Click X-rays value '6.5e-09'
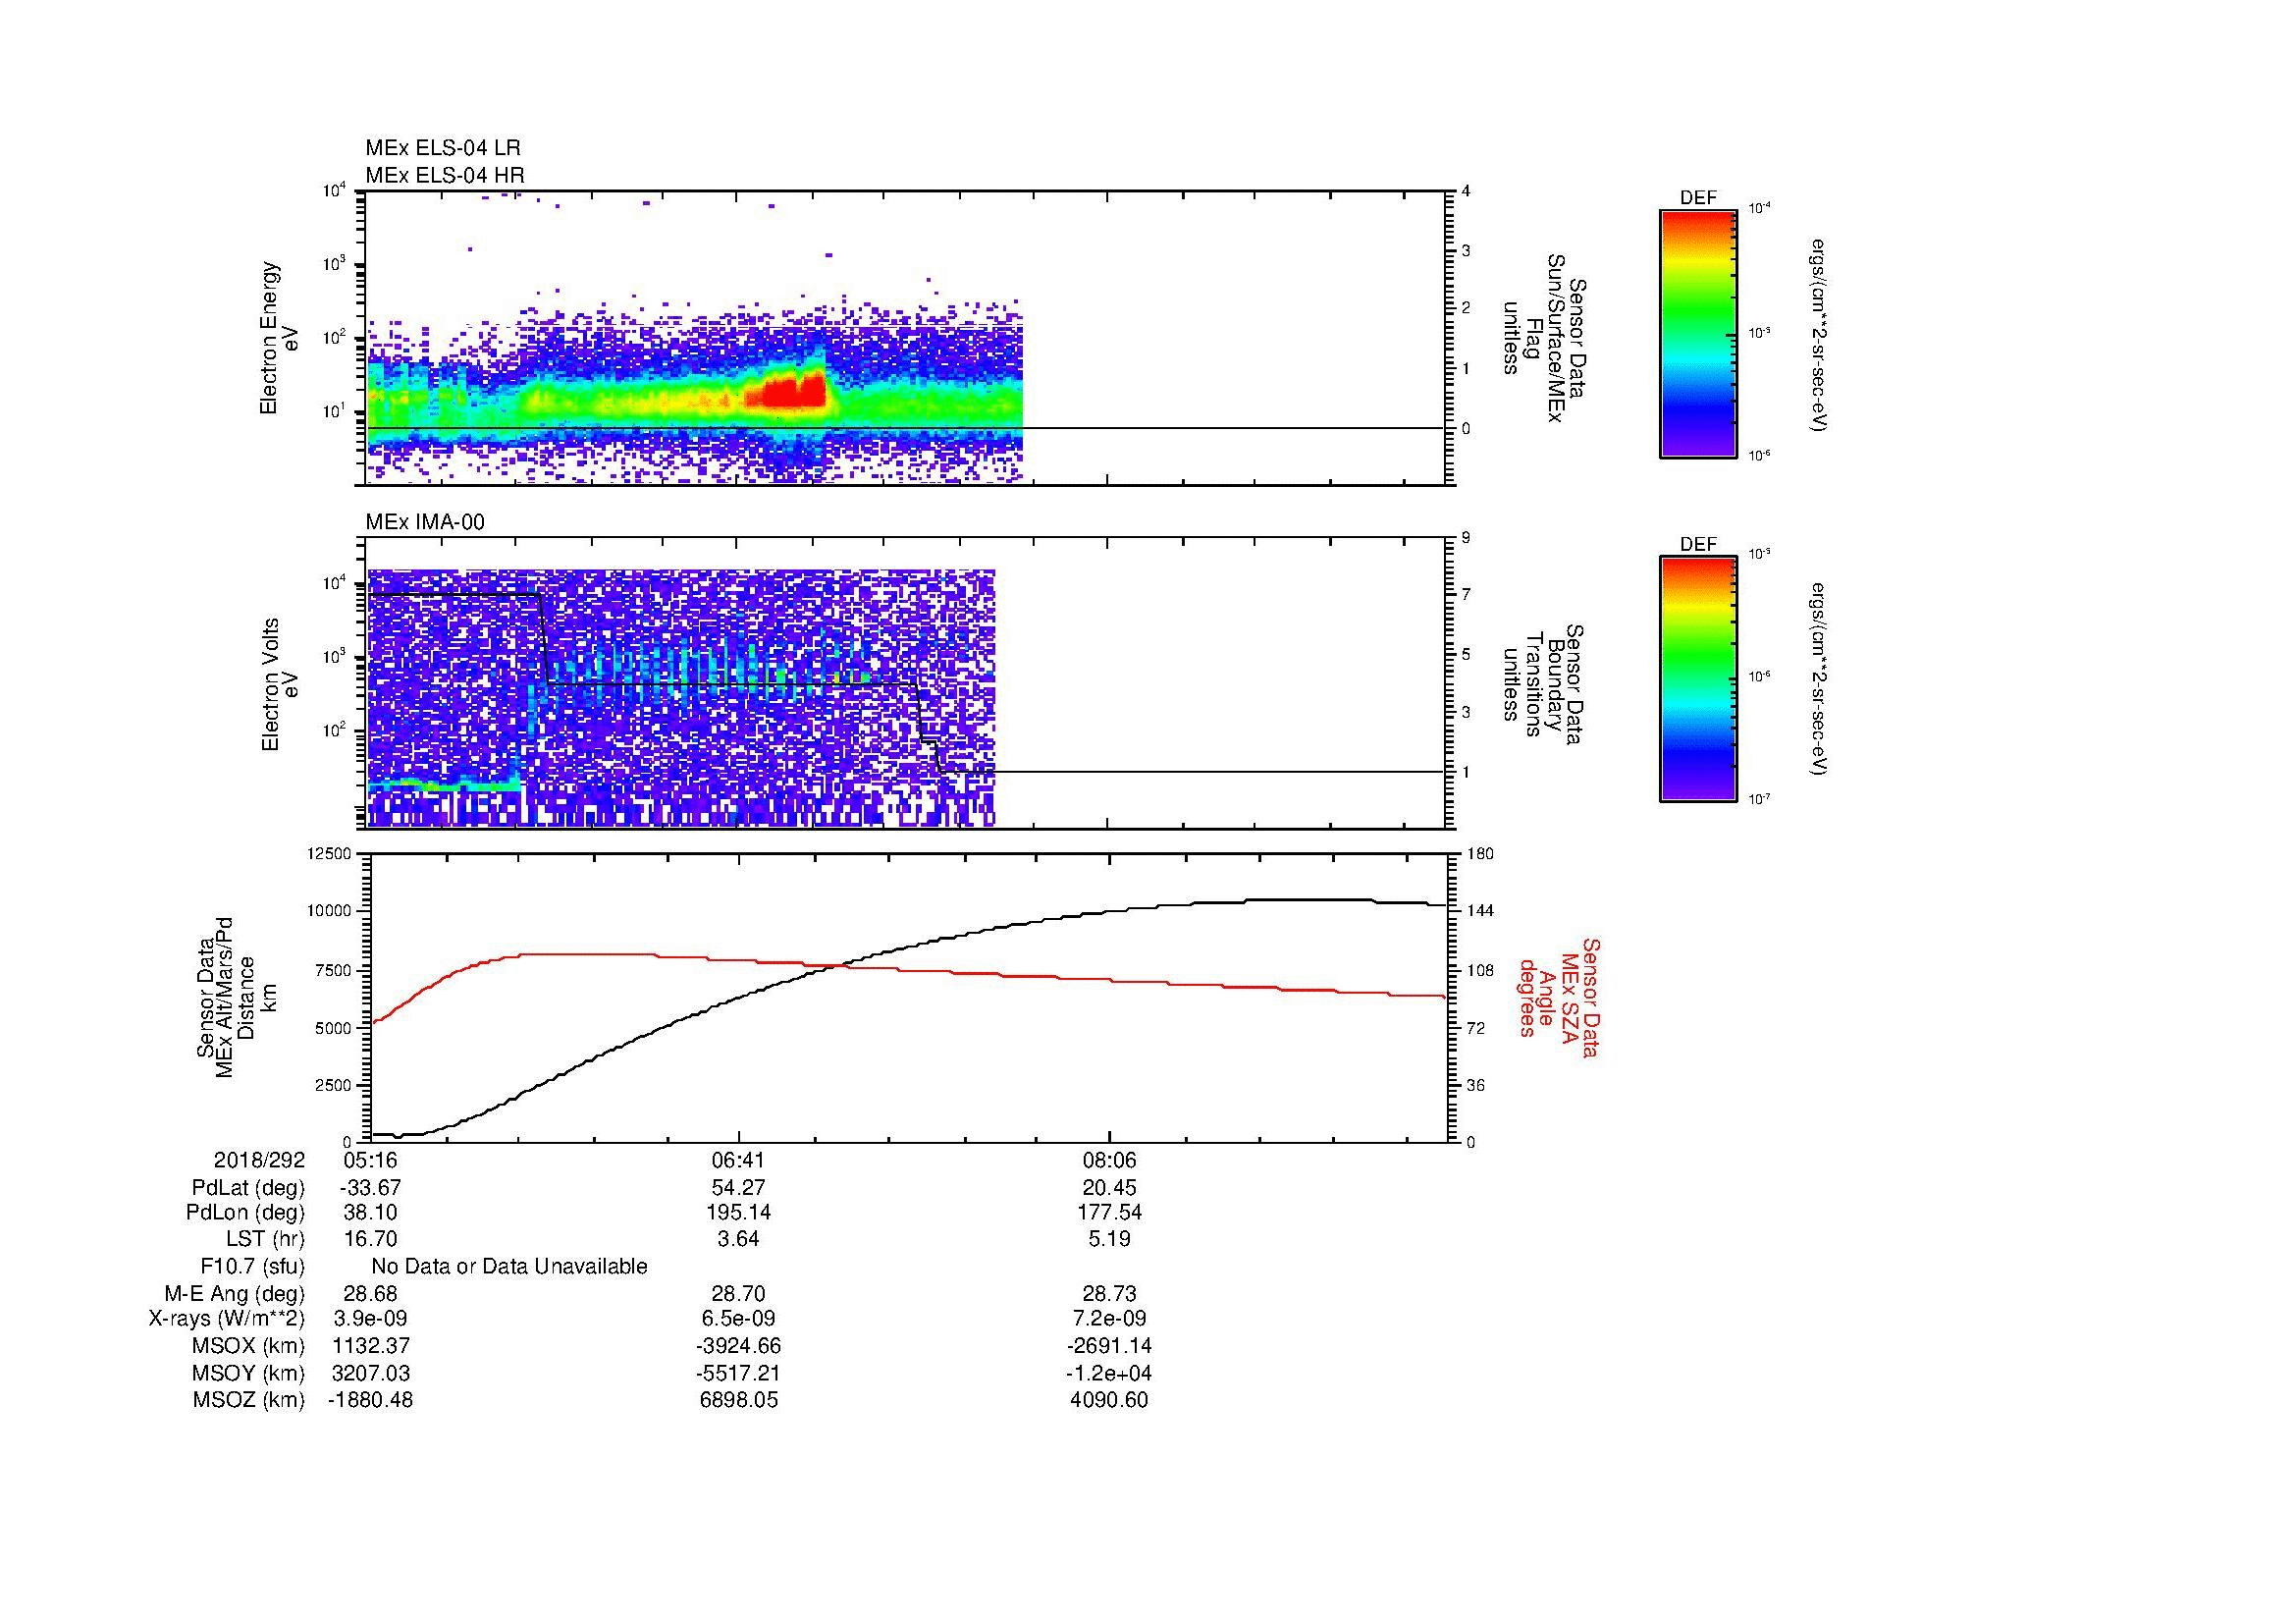Screen dimensions: 2296x1623 (x=738, y=1319)
